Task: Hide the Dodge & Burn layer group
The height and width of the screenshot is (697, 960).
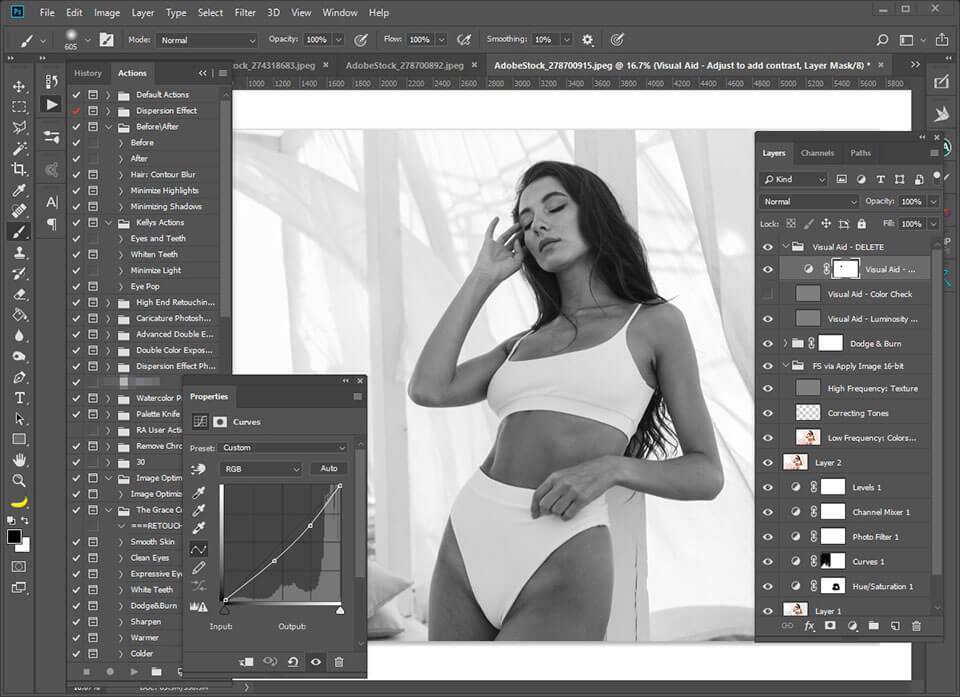Action: tap(768, 343)
